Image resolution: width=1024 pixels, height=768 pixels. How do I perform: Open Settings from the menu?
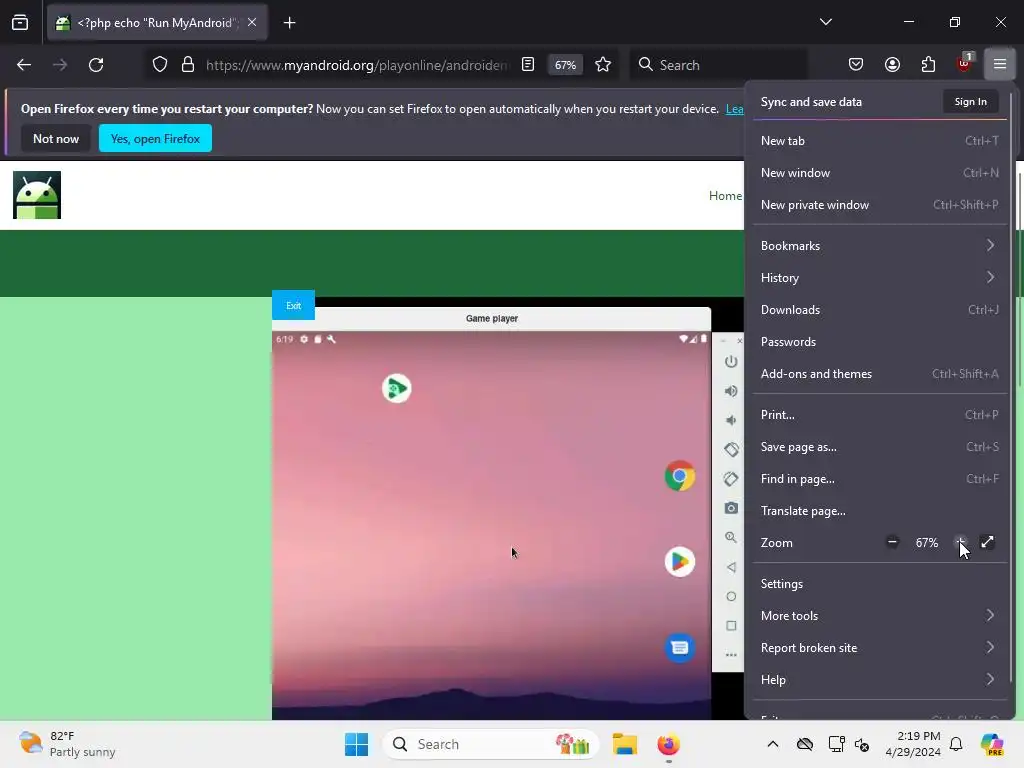pos(879,584)
